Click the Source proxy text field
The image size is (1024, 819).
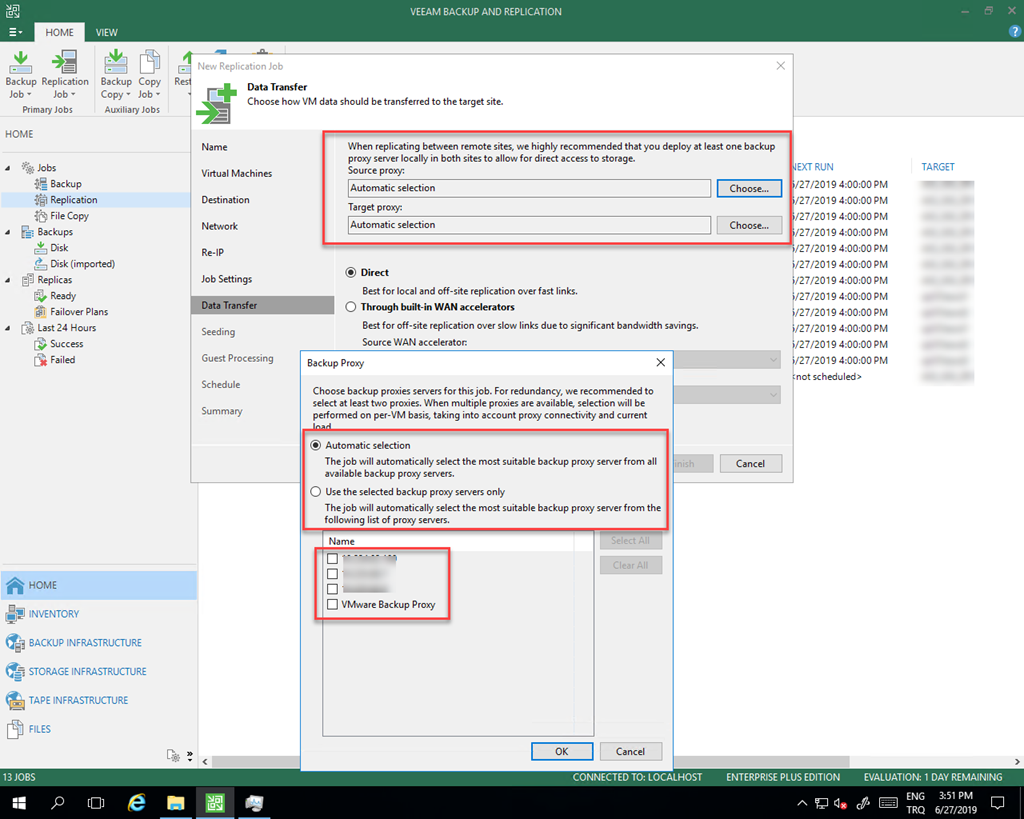click(529, 188)
